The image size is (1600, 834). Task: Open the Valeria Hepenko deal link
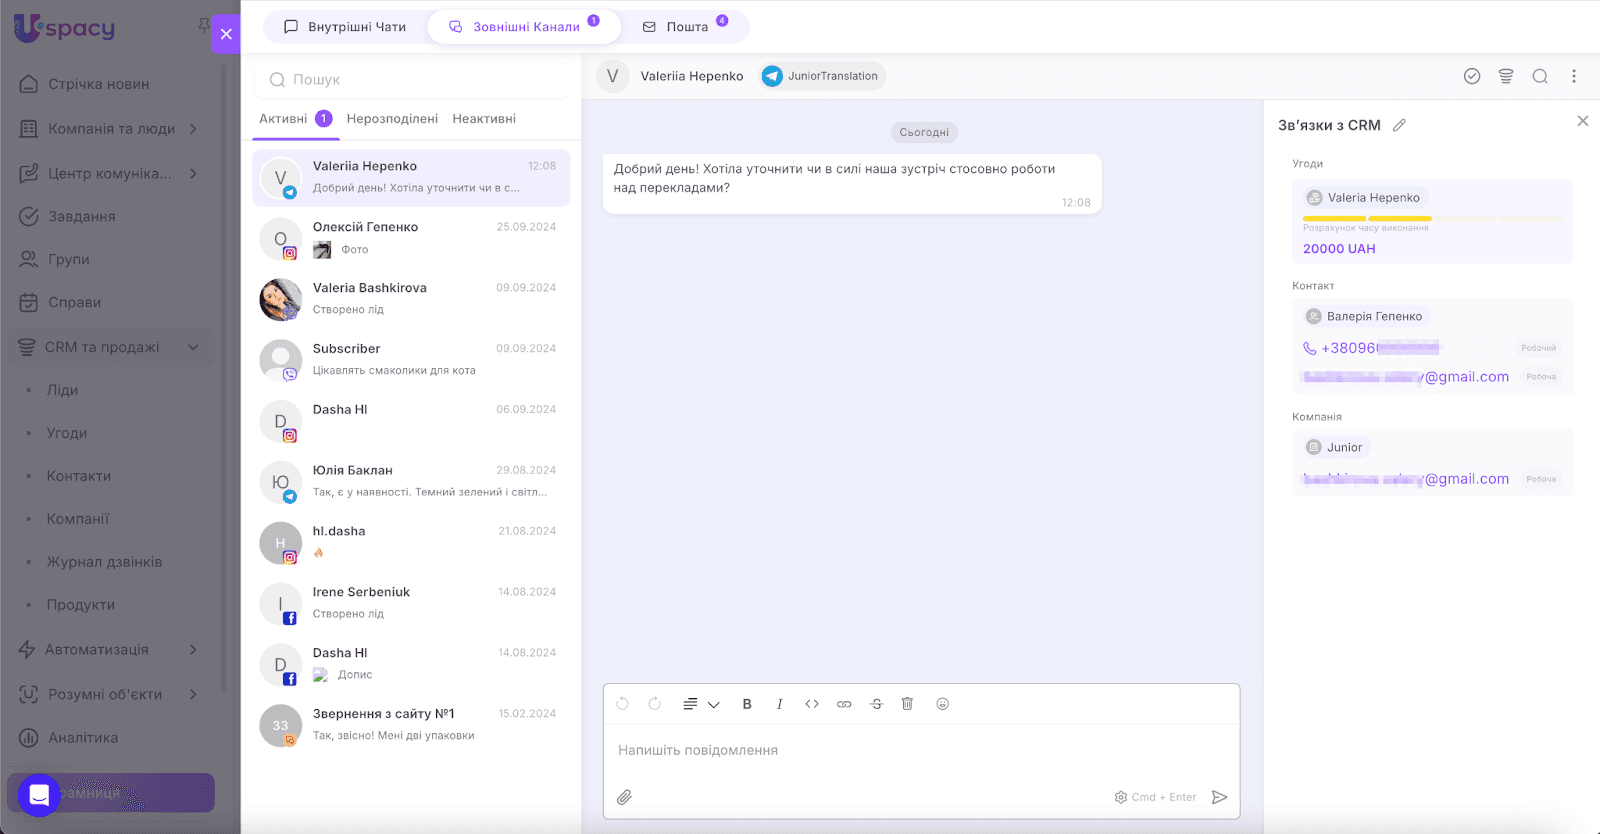click(x=1372, y=198)
